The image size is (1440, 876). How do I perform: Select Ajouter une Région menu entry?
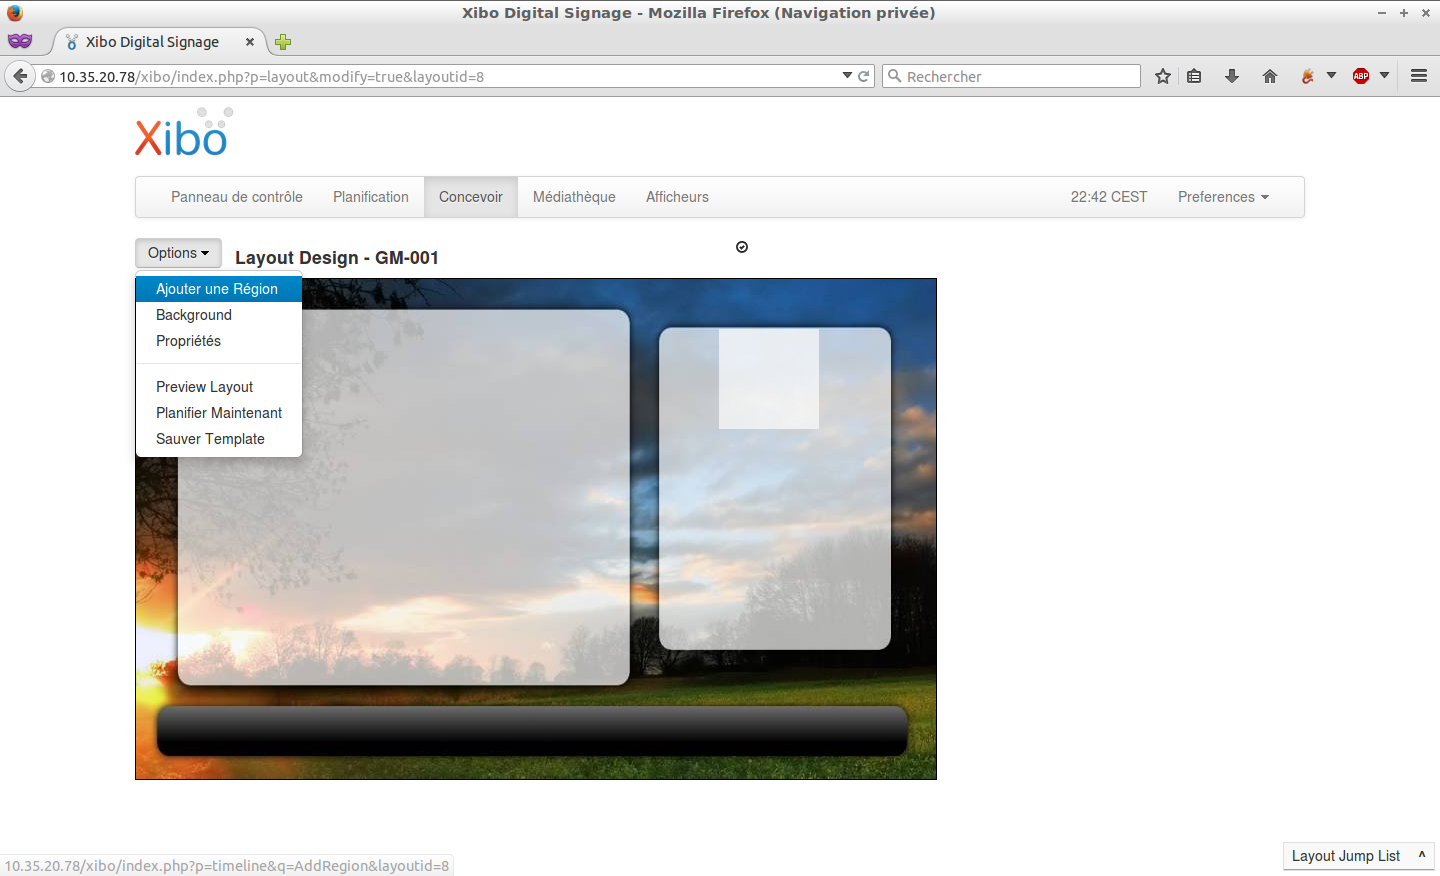click(x=217, y=289)
